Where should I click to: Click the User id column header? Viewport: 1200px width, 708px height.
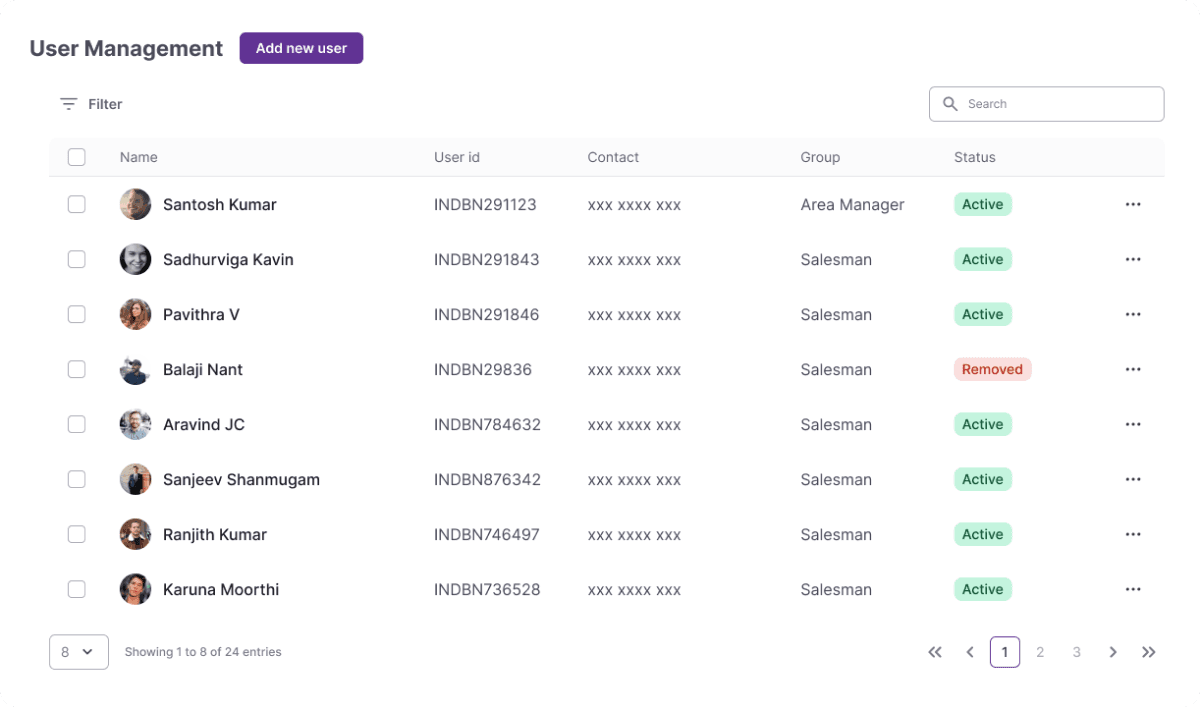tap(457, 157)
